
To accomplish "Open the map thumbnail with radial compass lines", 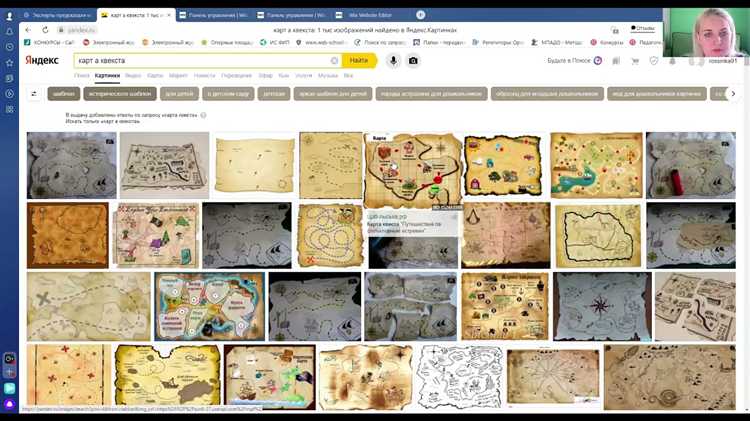I will [x=553, y=377].
